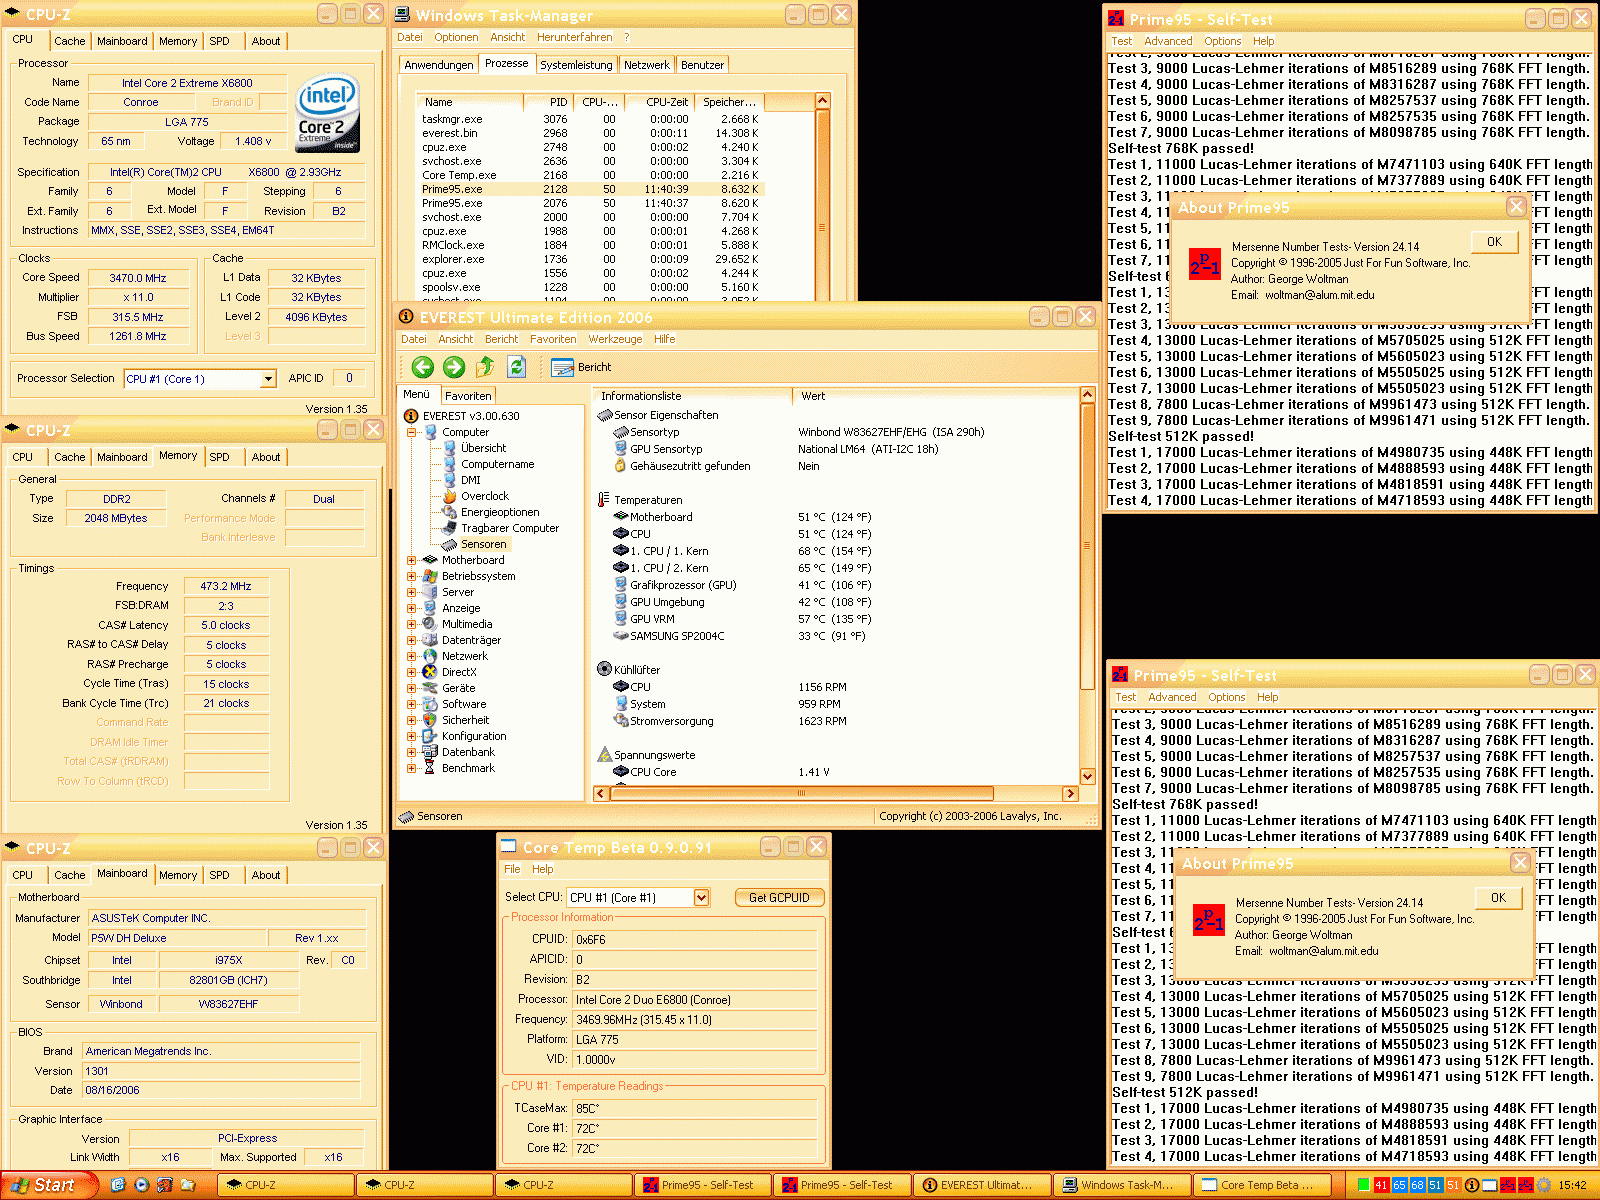This screenshot has width=1600, height=1200.
Task: Click the Tragbarer Computer laptop icon in tree
Action: [450, 528]
